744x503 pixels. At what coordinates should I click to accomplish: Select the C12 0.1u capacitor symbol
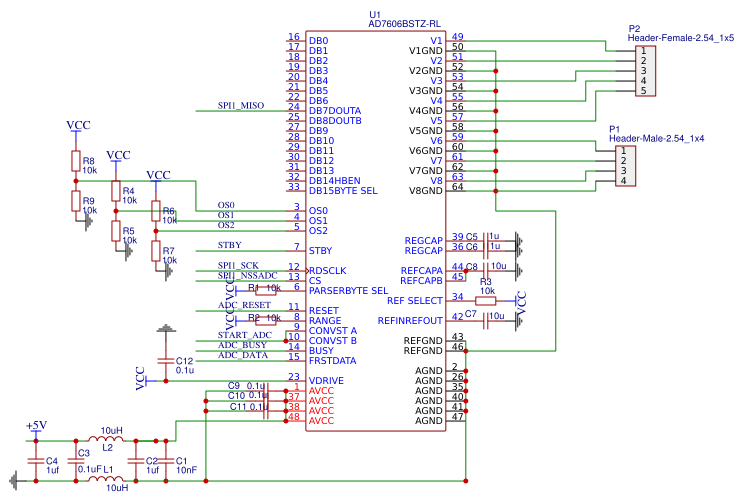point(166,361)
